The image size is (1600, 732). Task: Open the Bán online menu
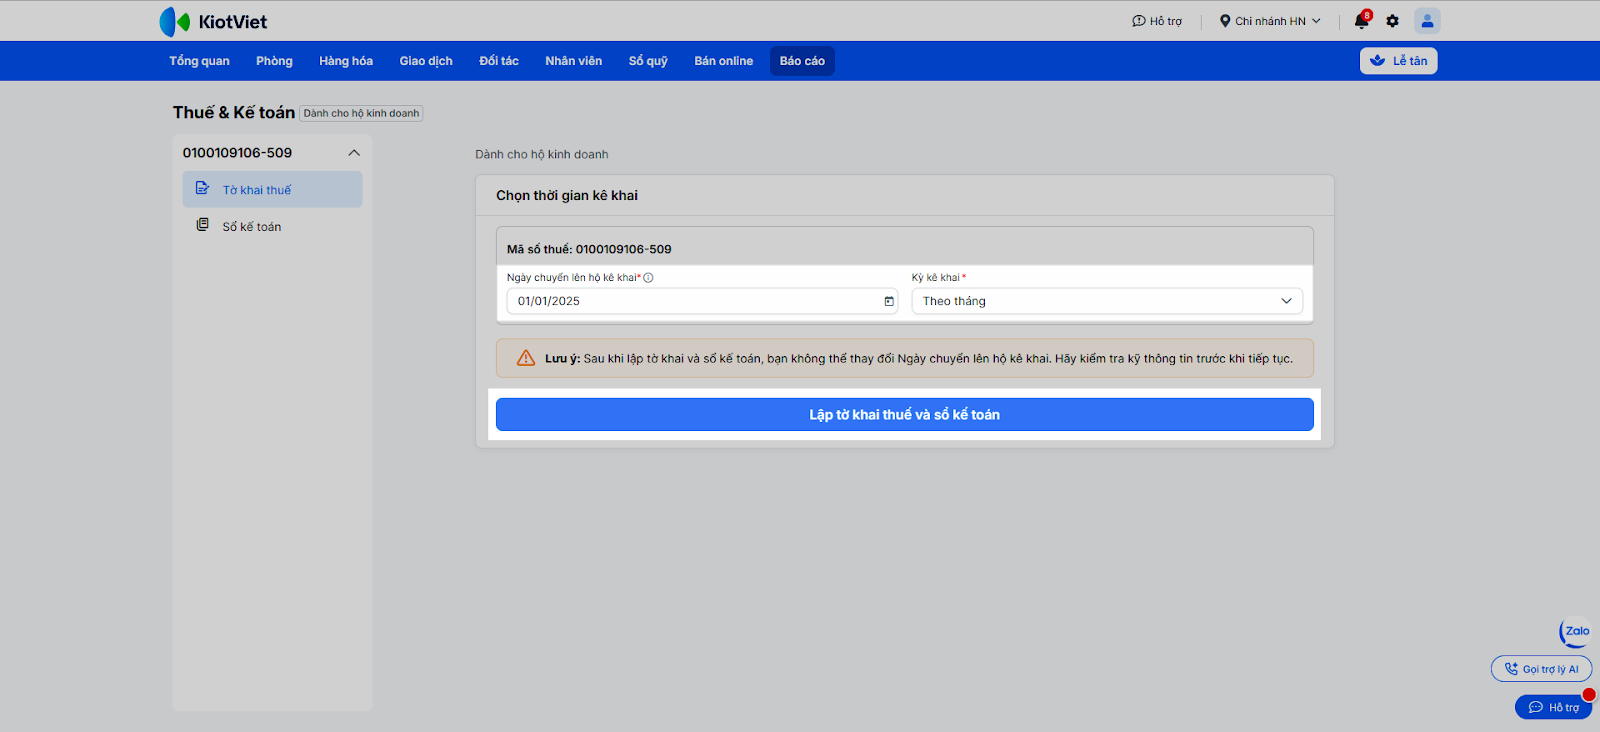(x=724, y=61)
